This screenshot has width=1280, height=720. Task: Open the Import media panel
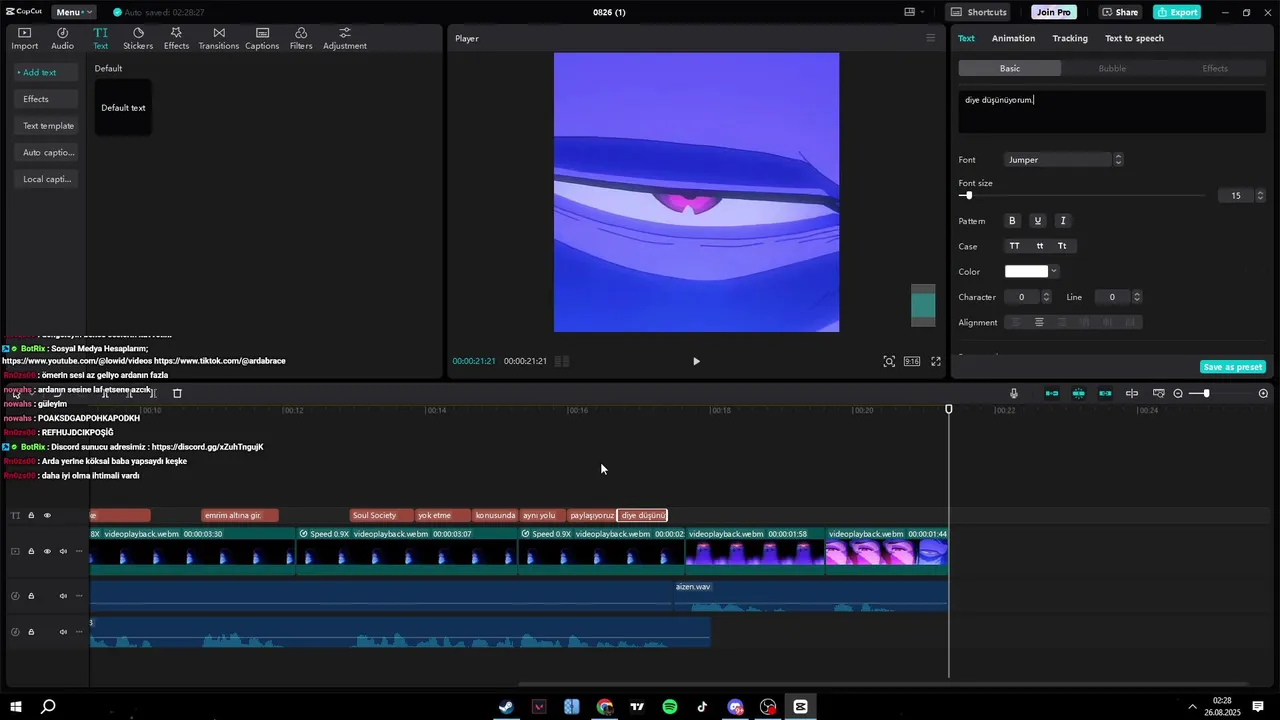24,38
